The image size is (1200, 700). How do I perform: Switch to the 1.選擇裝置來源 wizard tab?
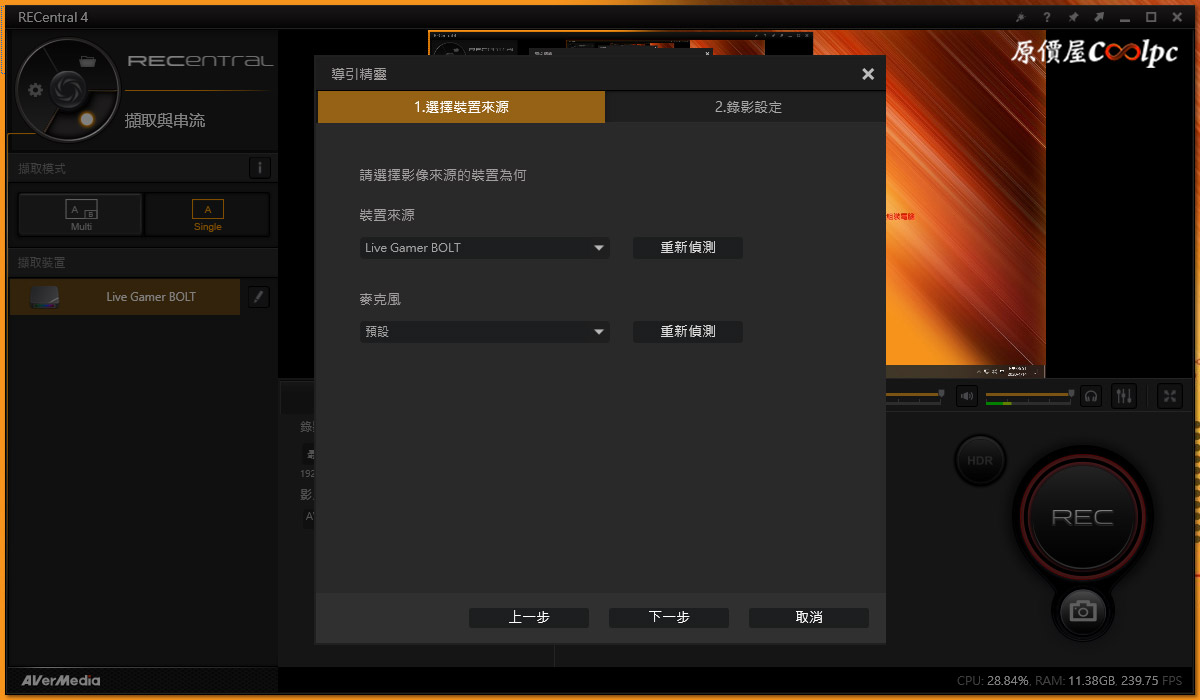[461, 107]
